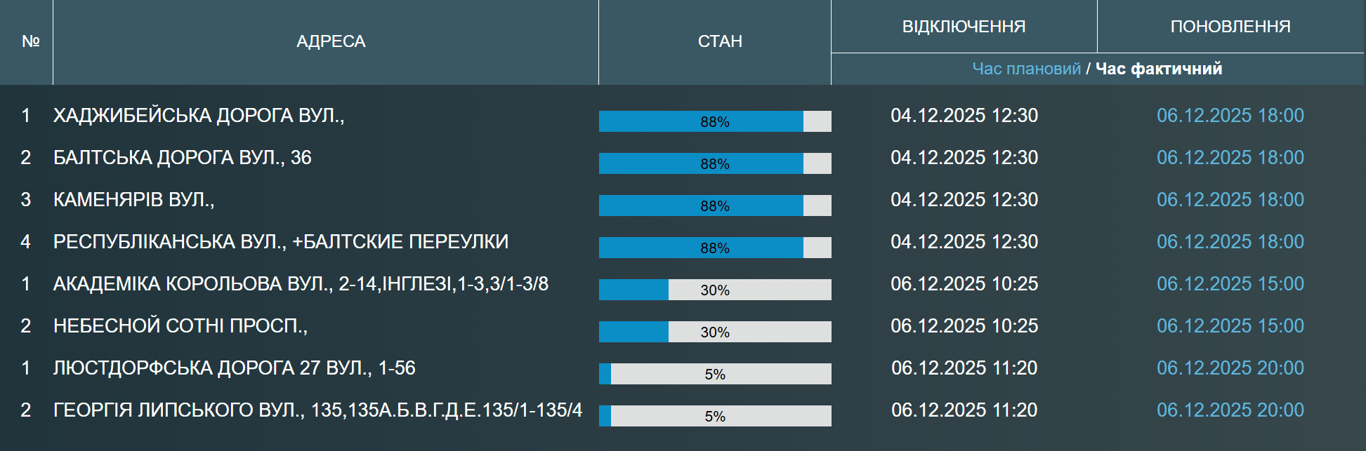This screenshot has width=1366, height=451.
Task: Click the 30% progress bar for Академіка Корольова
Action: 715,290
